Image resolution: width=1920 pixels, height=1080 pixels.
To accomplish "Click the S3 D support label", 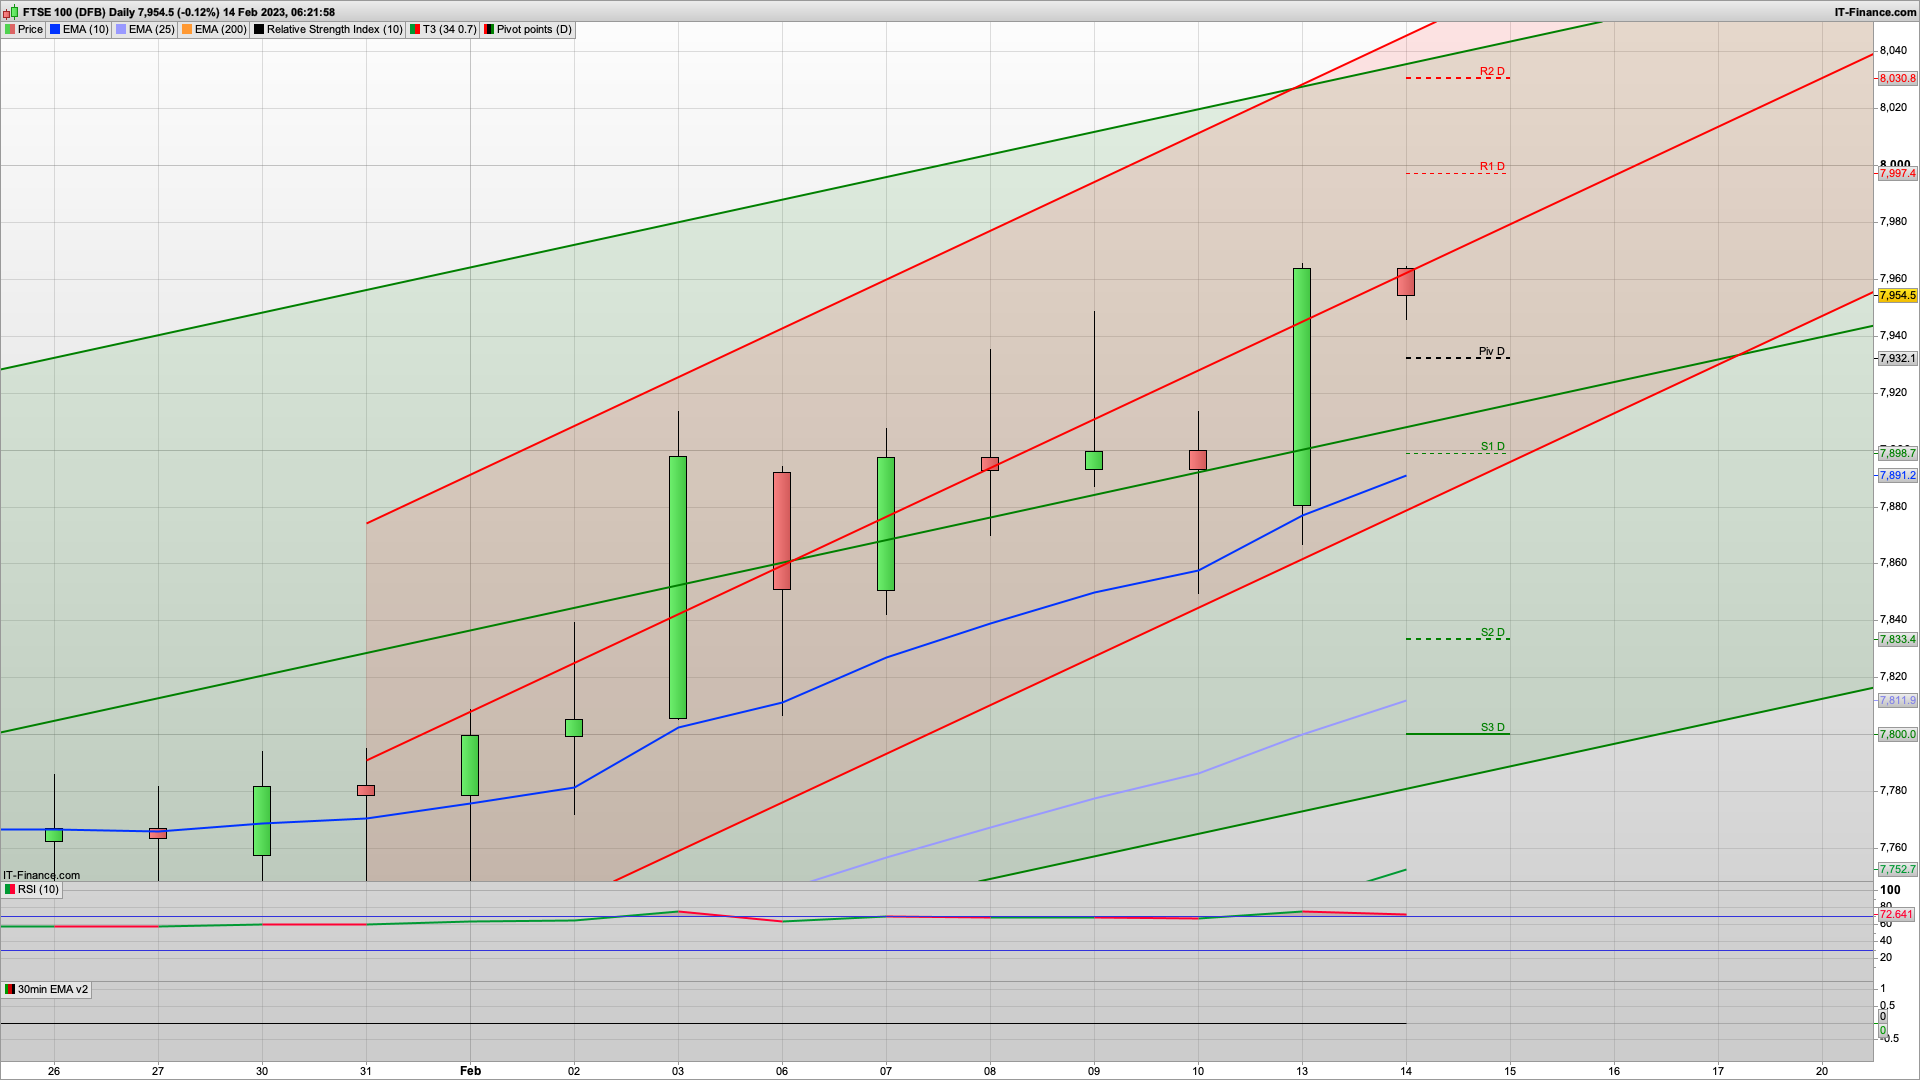I will (x=1492, y=728).
